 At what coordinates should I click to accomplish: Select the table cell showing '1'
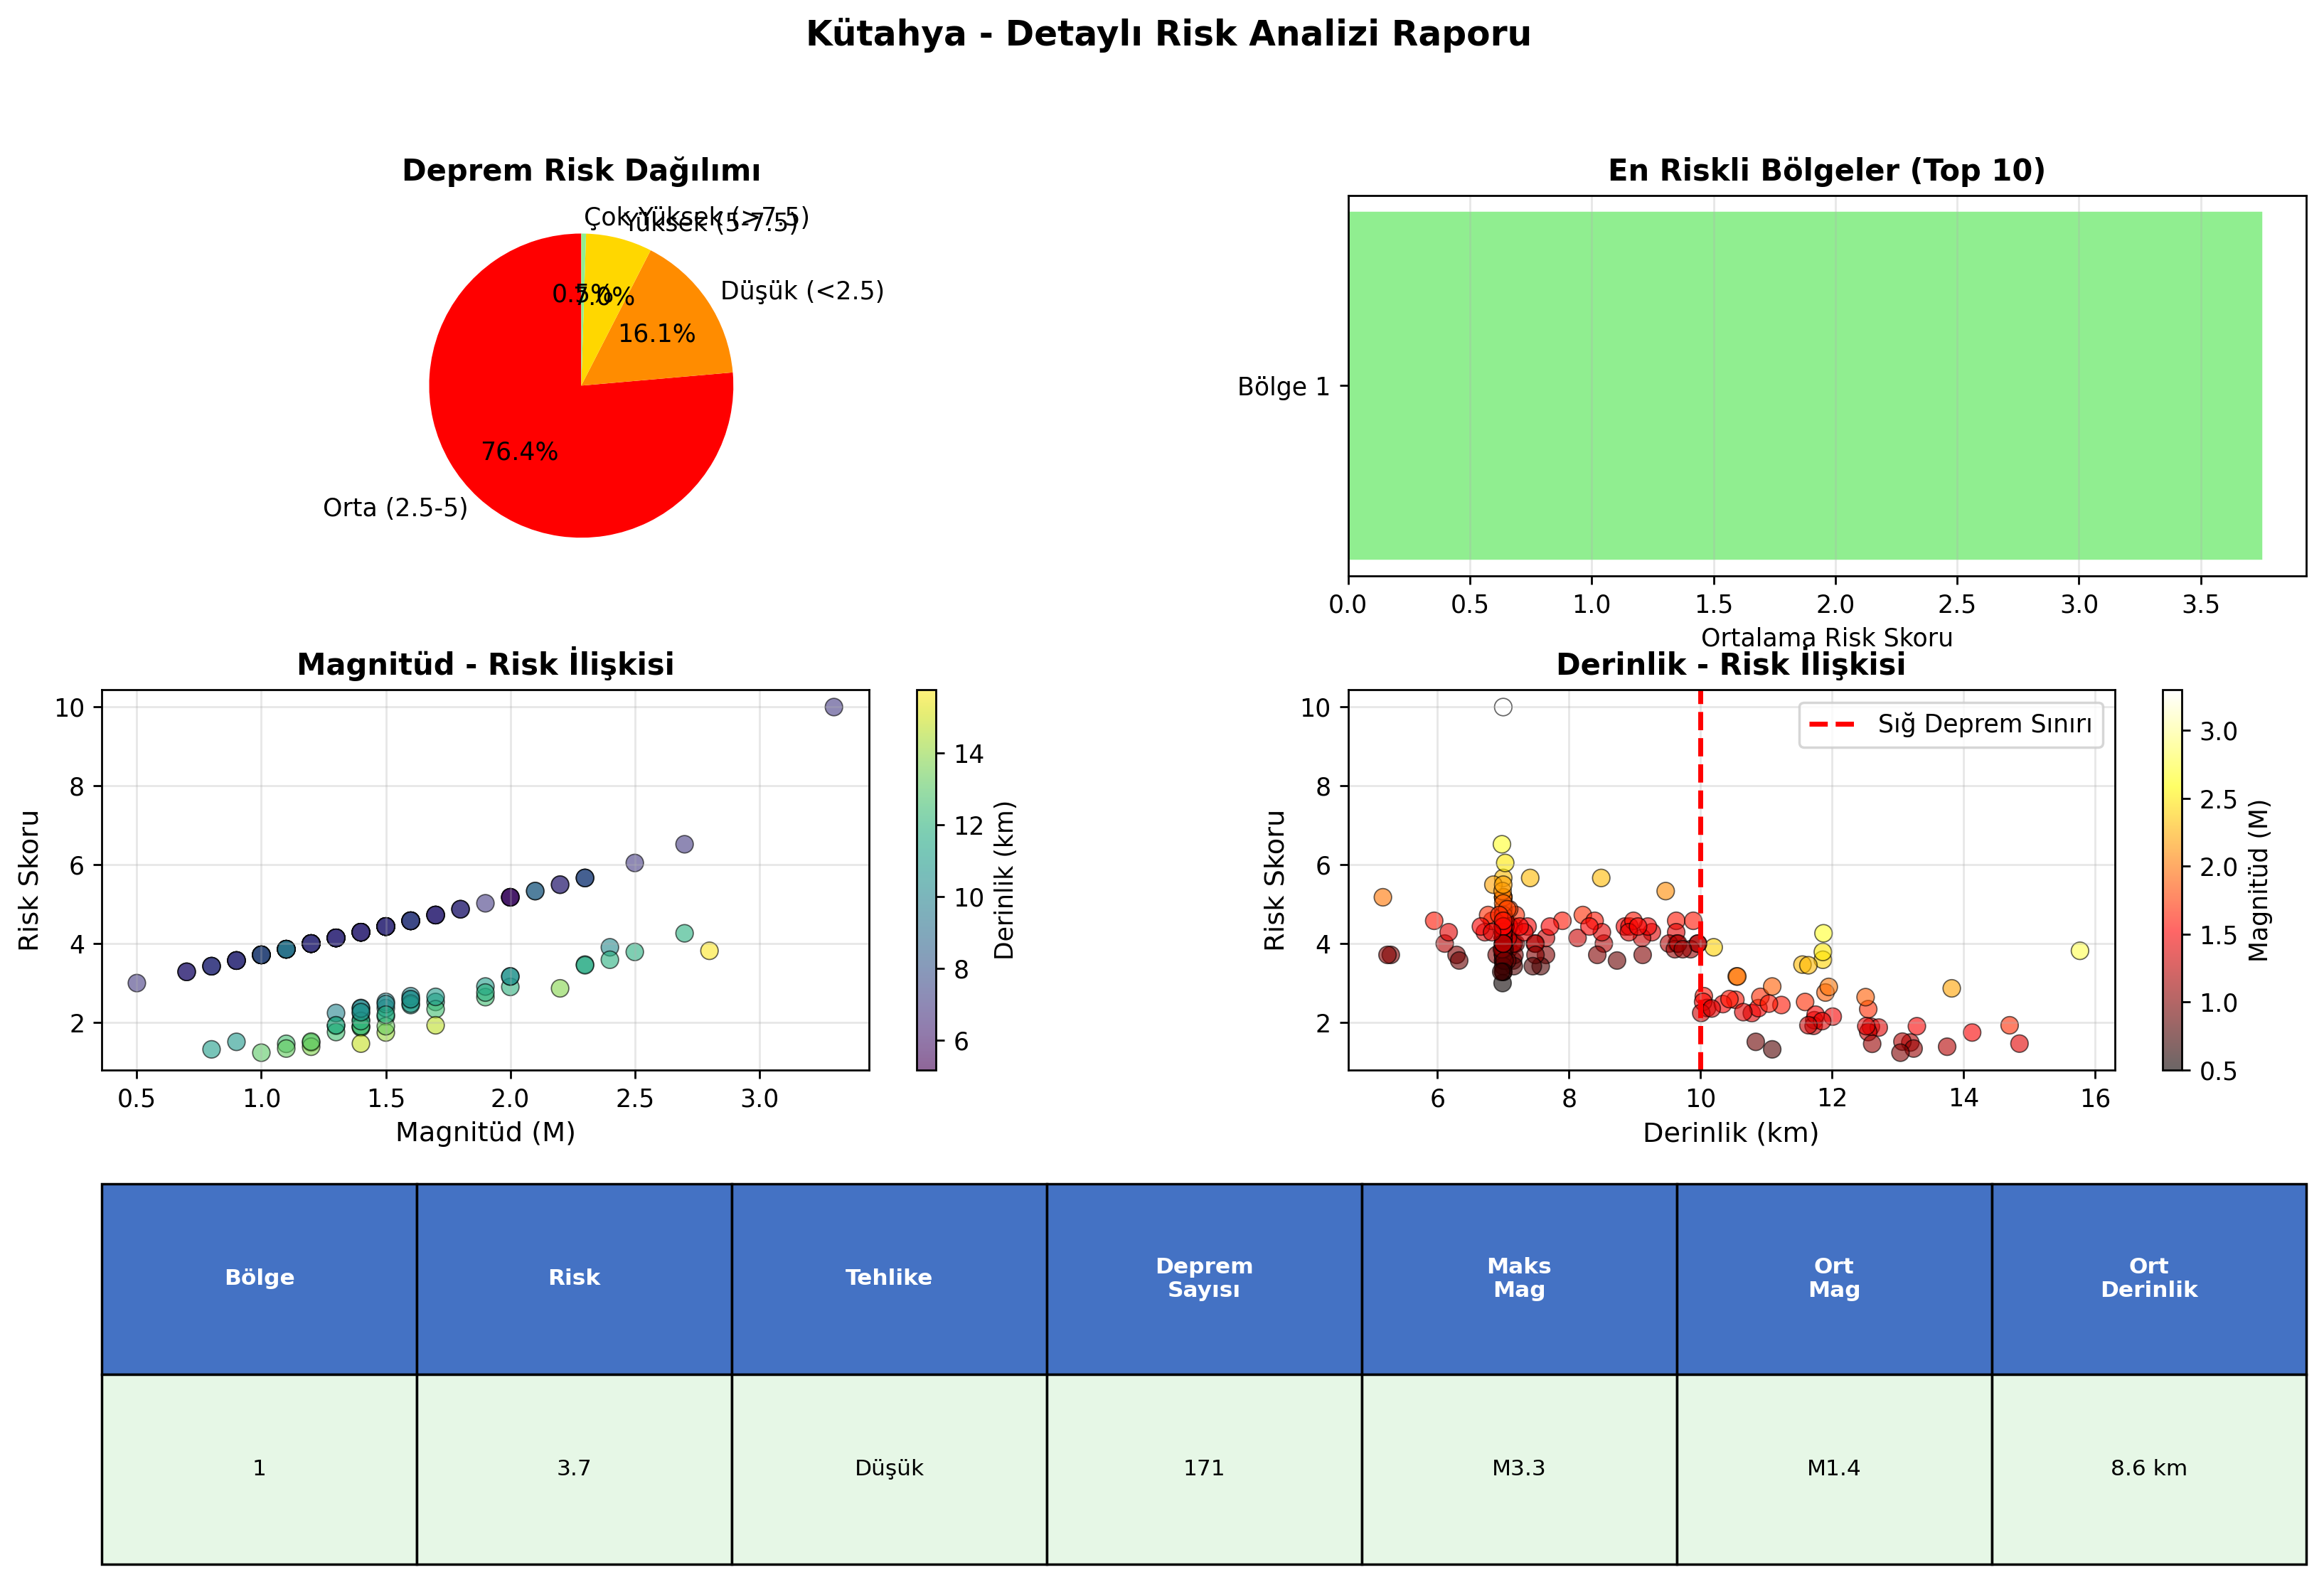click(259, 1468)
